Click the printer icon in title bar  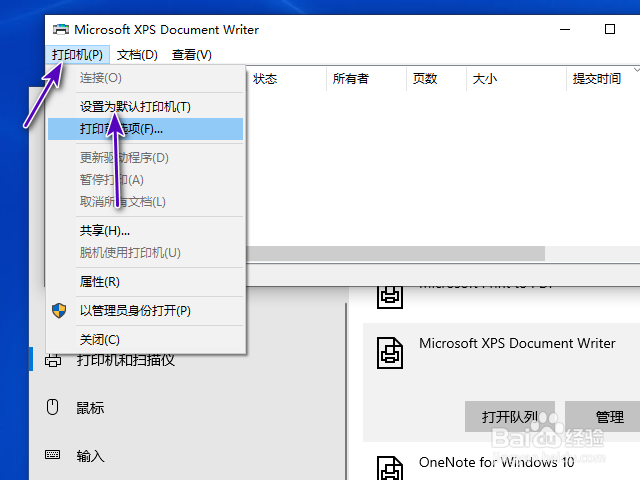click(61, 29)
